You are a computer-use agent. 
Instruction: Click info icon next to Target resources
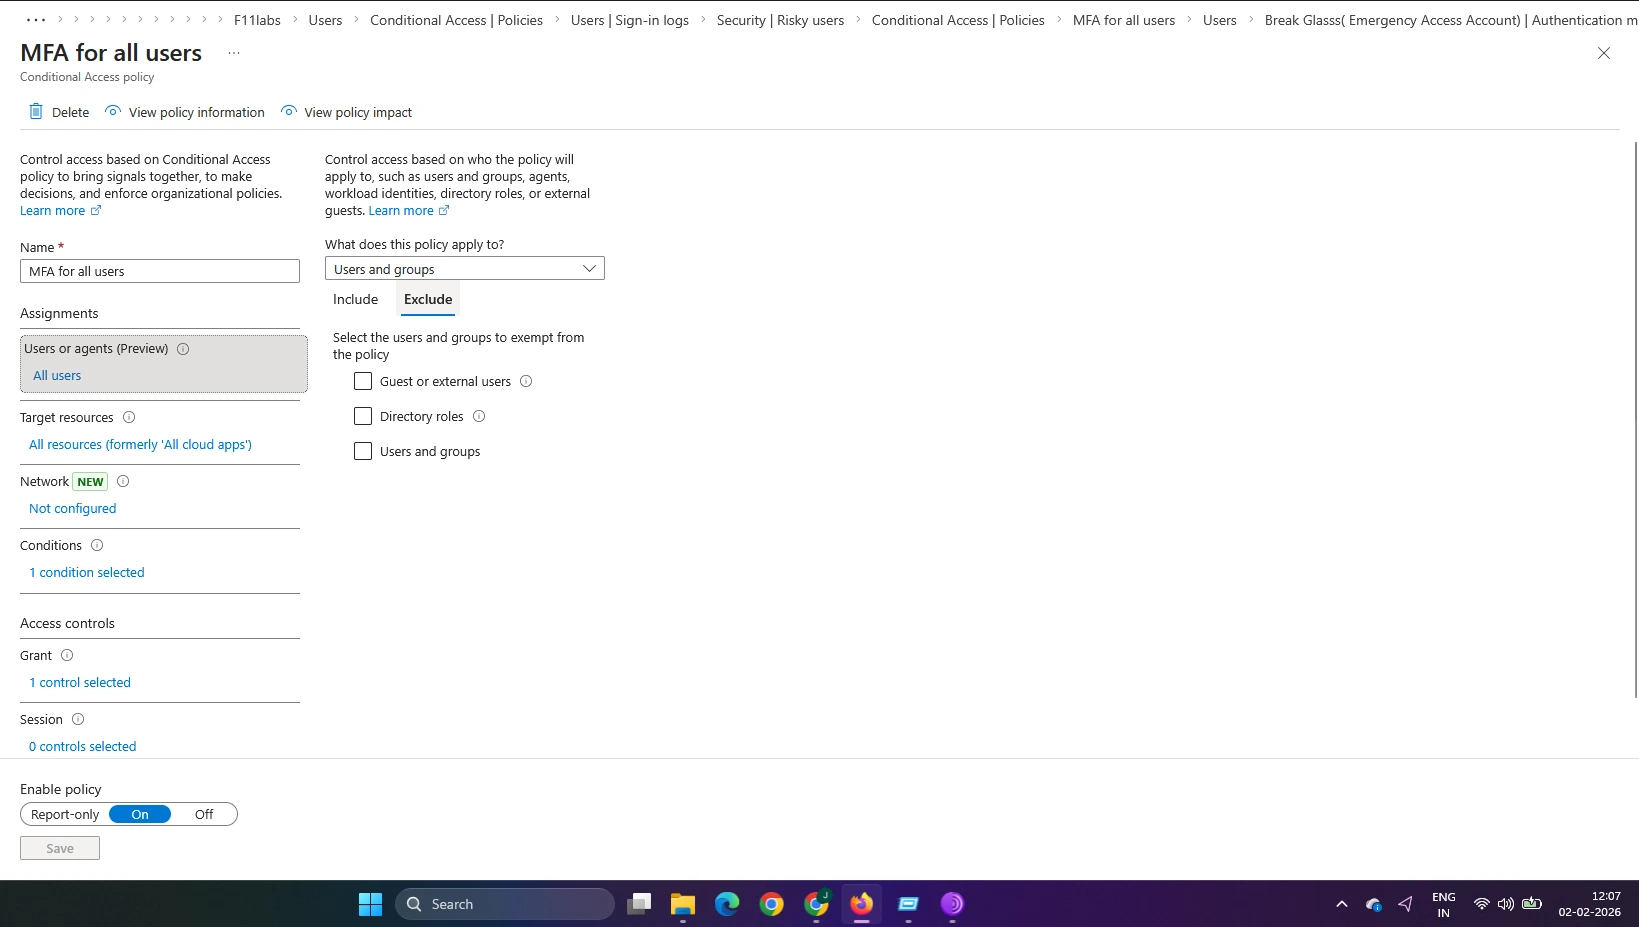tap(129, 417)
